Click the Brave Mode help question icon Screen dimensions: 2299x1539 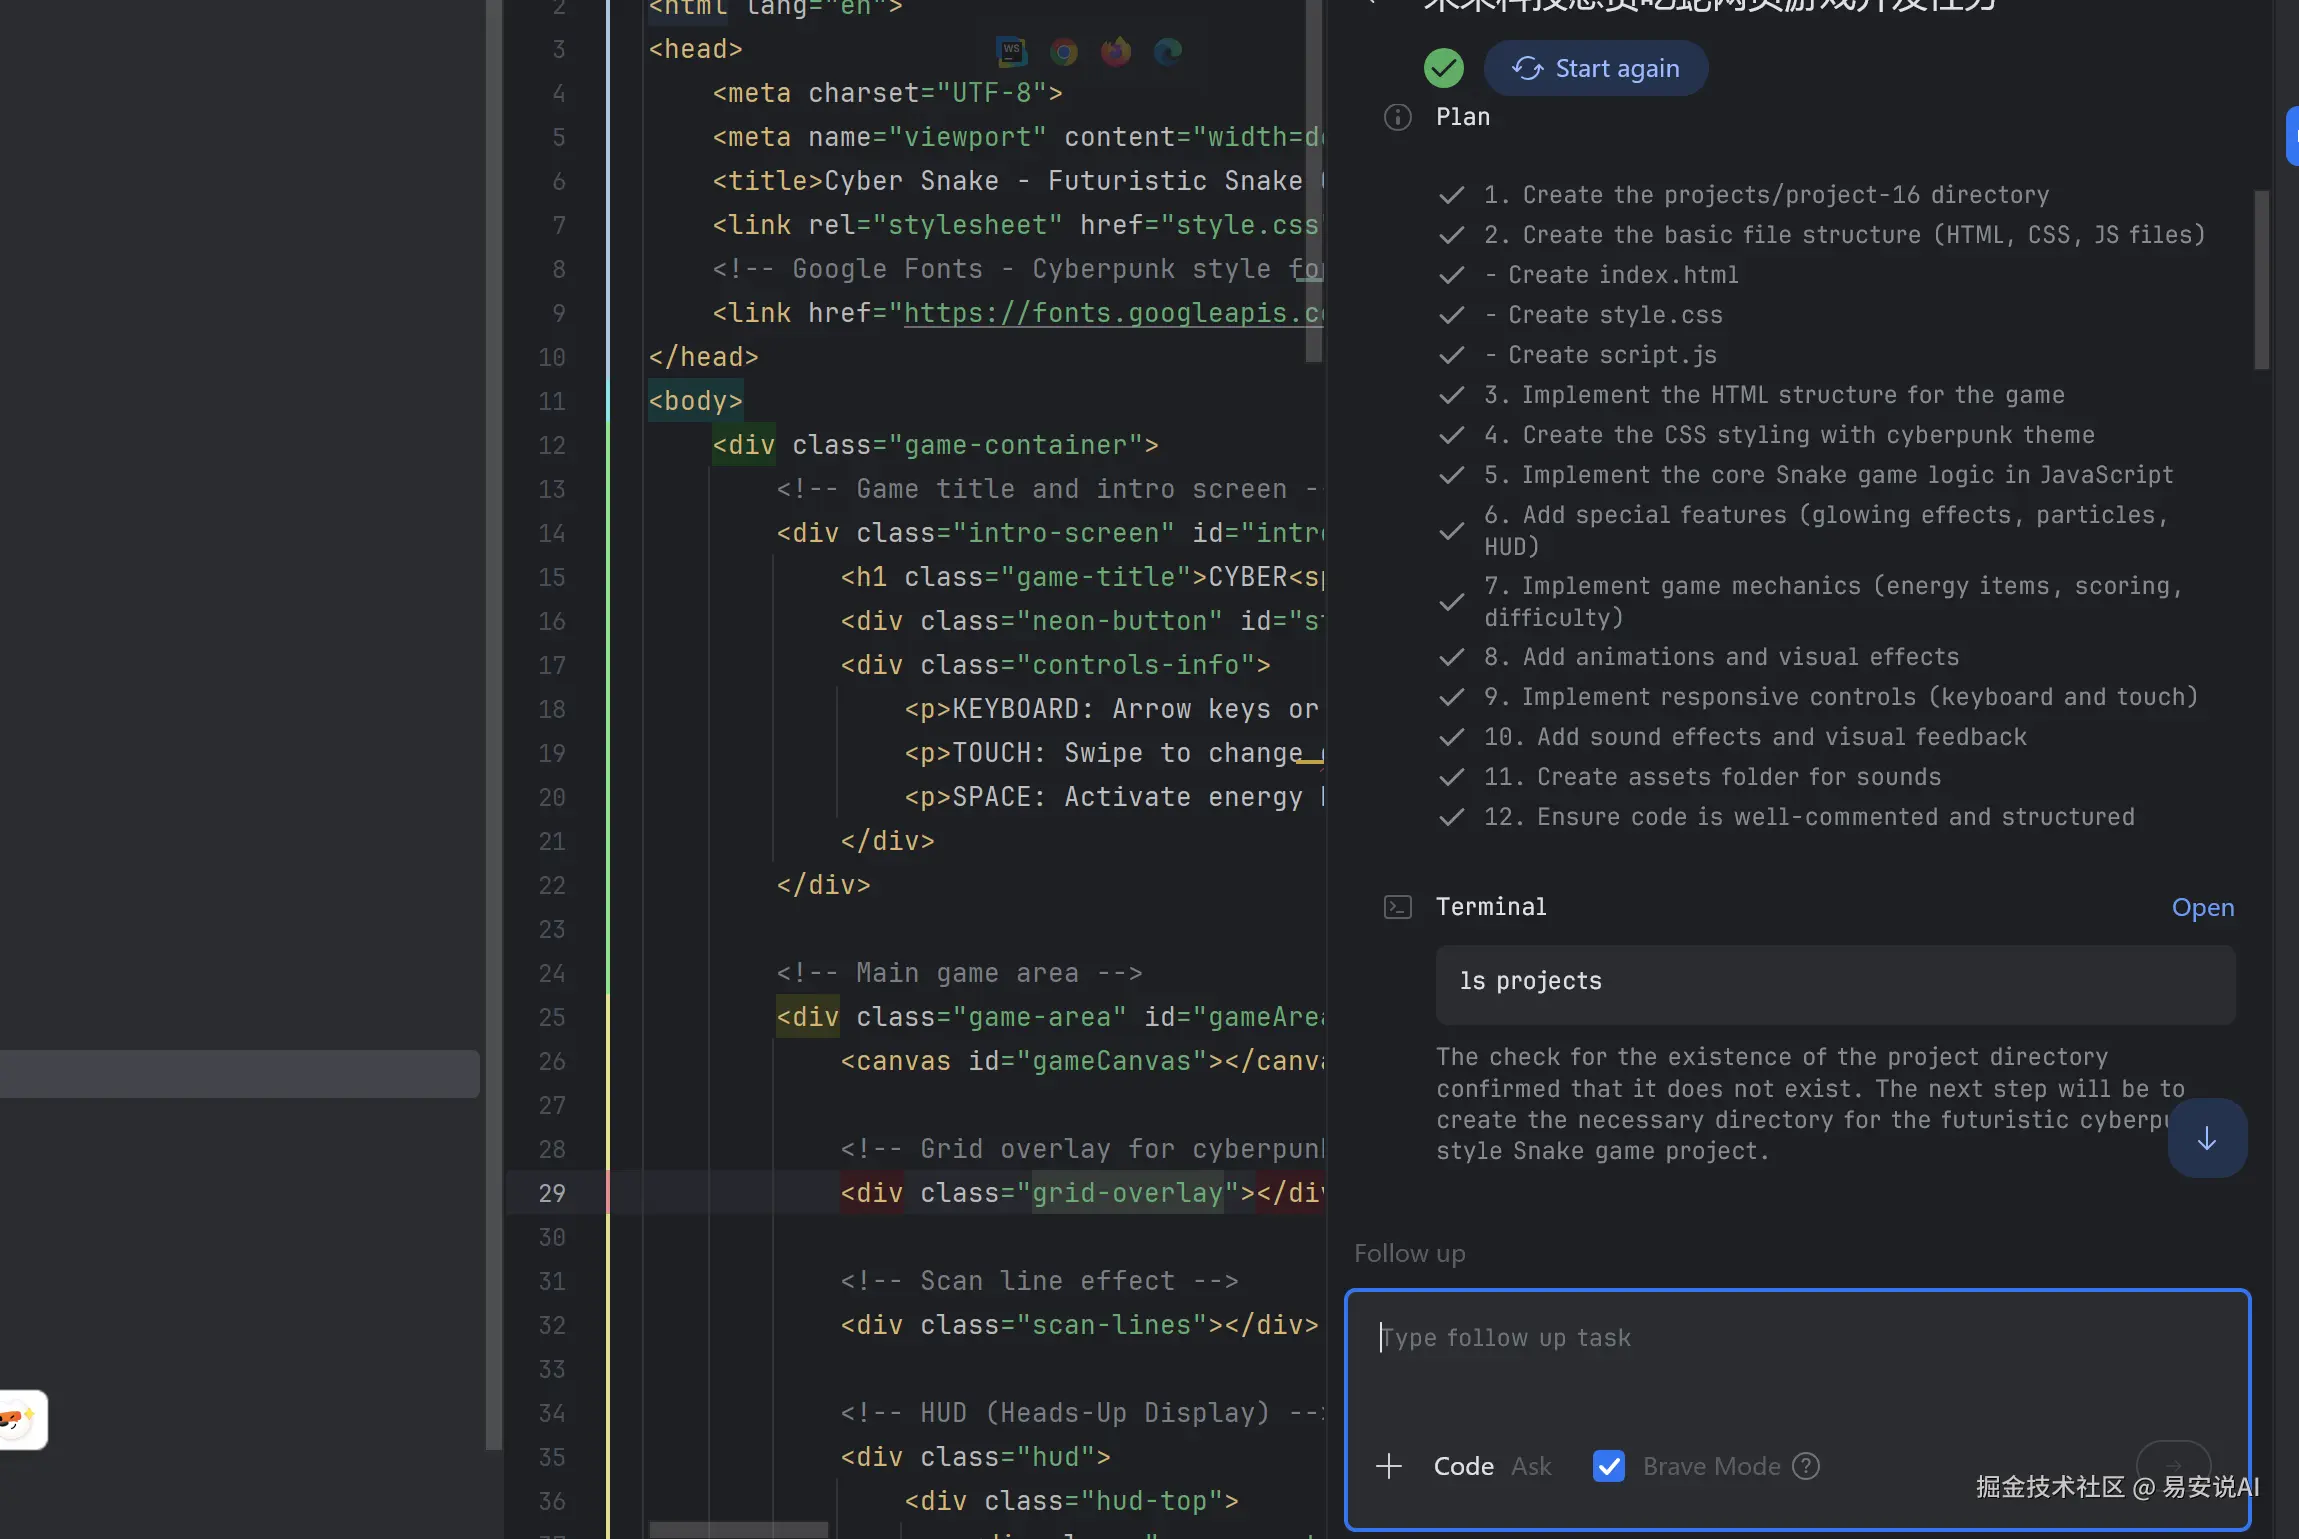(1806, 1466)
